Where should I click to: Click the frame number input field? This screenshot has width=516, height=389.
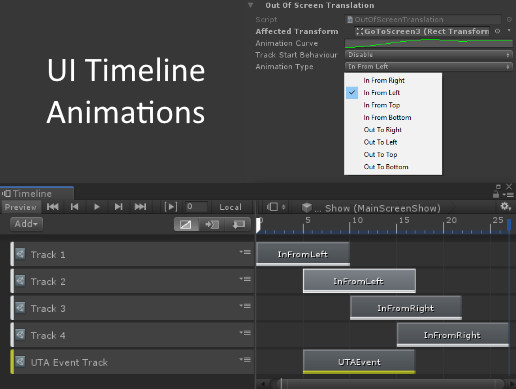coord(197,207)
